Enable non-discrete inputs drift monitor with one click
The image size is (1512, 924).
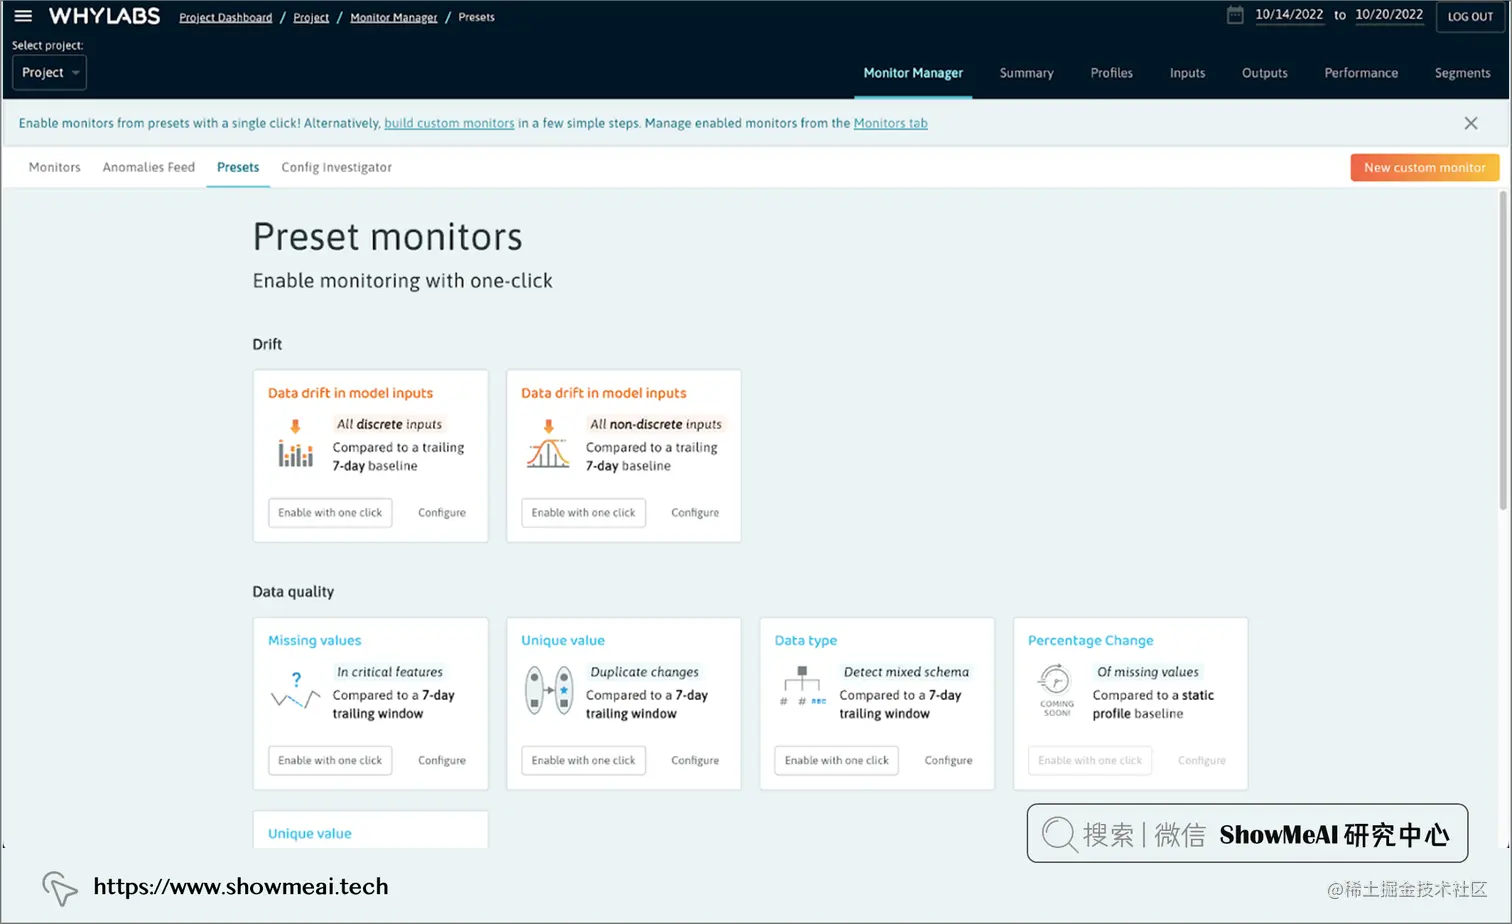(583, 512)
